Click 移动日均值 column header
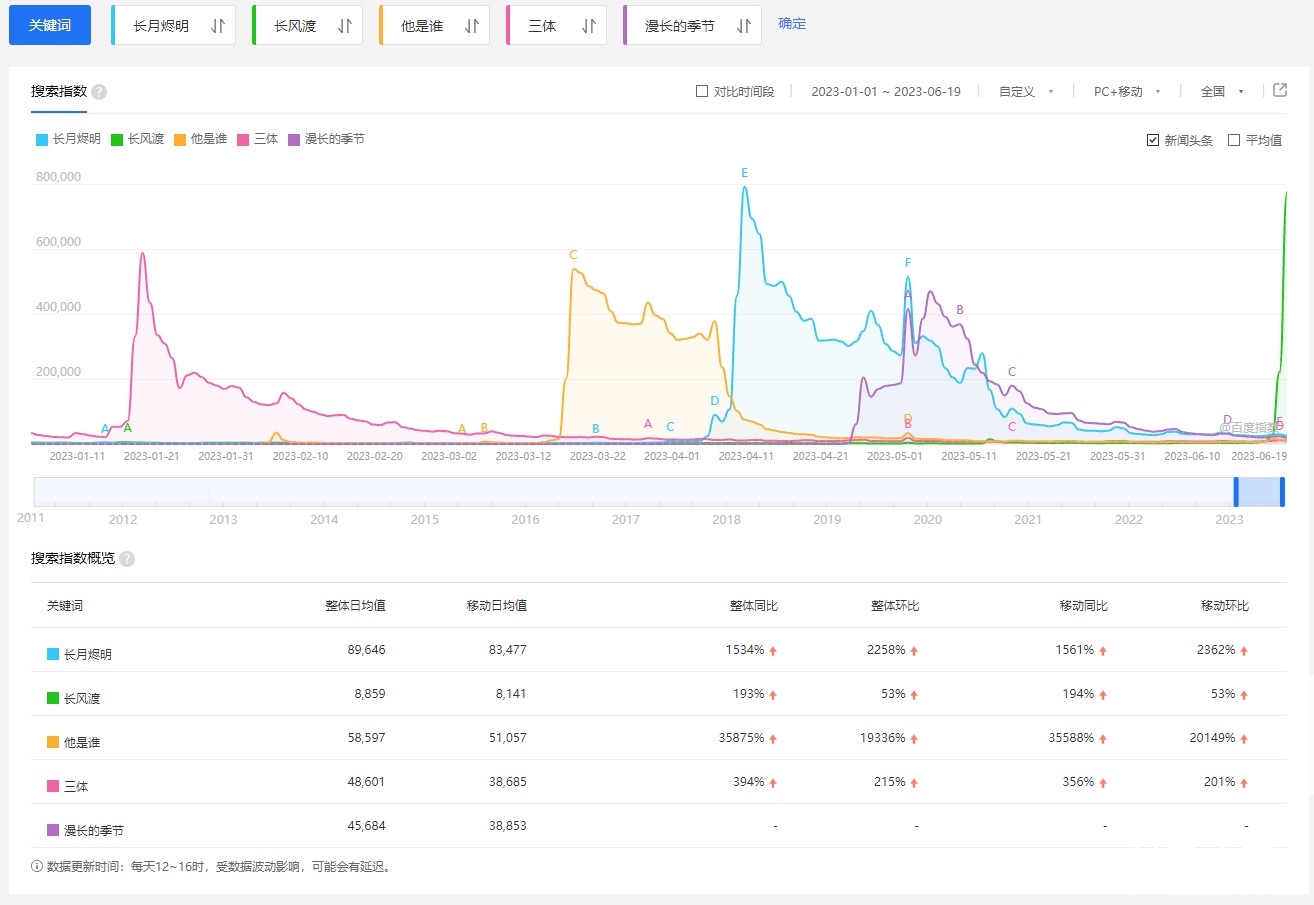 497,606
